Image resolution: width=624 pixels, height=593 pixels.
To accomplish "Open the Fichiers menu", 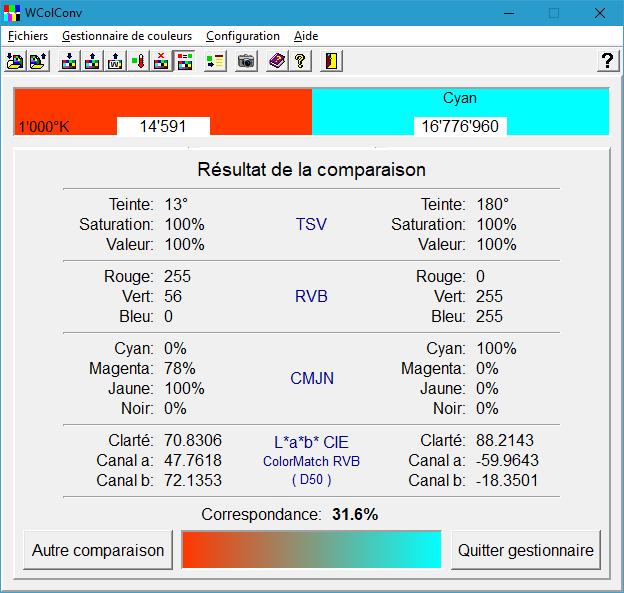I will (x=28, y=36).
